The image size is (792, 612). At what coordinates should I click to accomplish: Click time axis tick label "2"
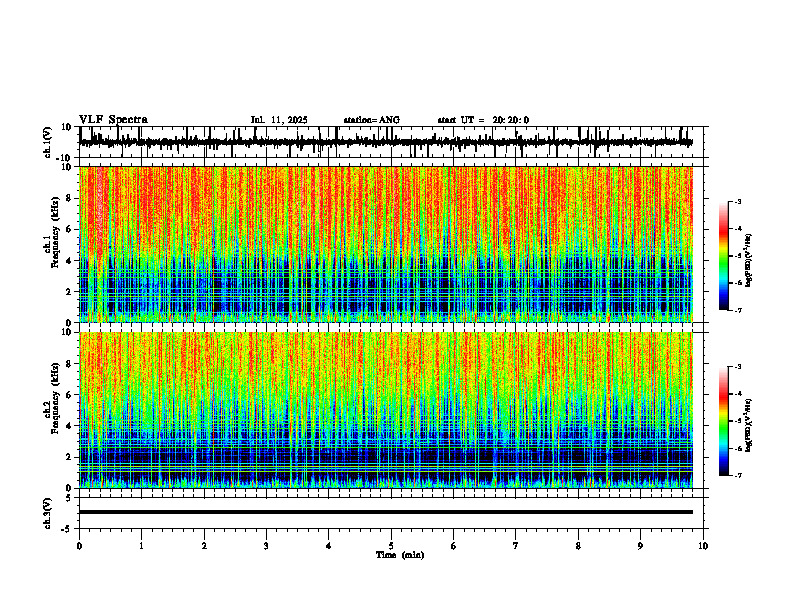coord(204,546)
